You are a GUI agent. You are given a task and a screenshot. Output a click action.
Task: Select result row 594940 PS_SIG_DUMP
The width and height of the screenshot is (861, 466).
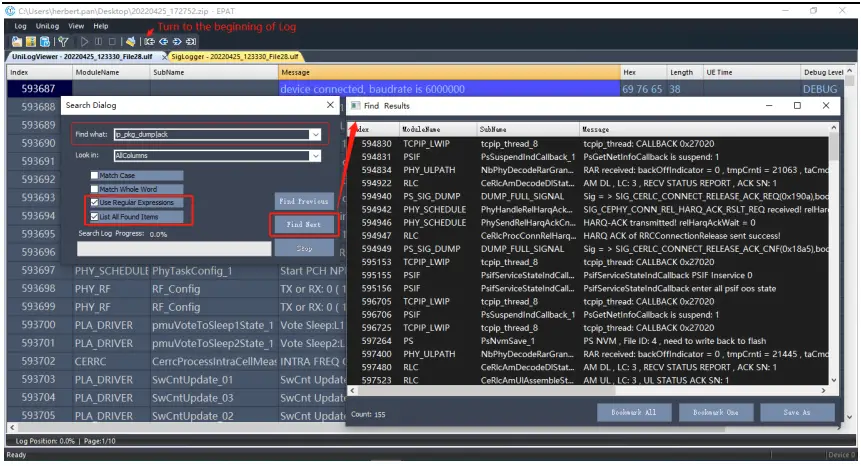click(588, 196)
